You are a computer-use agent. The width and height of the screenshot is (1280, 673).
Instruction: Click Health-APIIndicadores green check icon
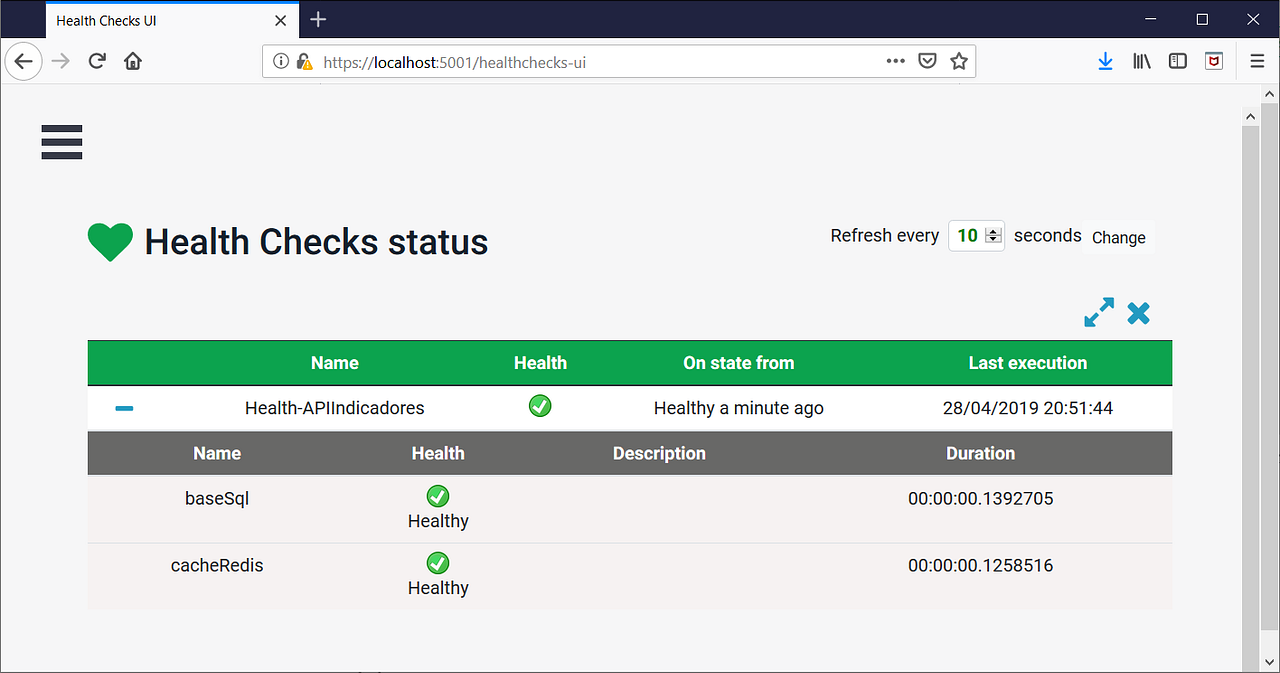540,406
